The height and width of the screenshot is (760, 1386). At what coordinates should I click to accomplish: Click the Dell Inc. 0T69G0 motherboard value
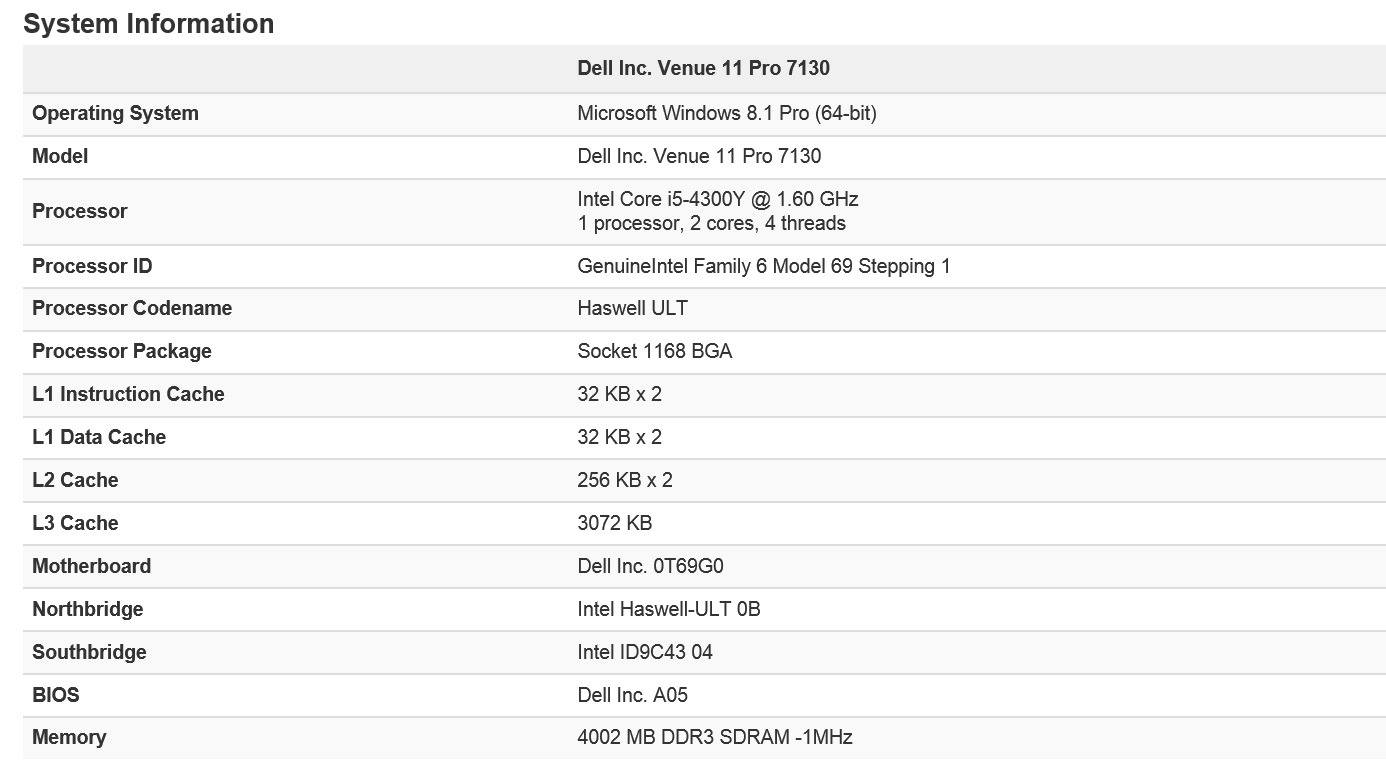(x=651, y=567)
